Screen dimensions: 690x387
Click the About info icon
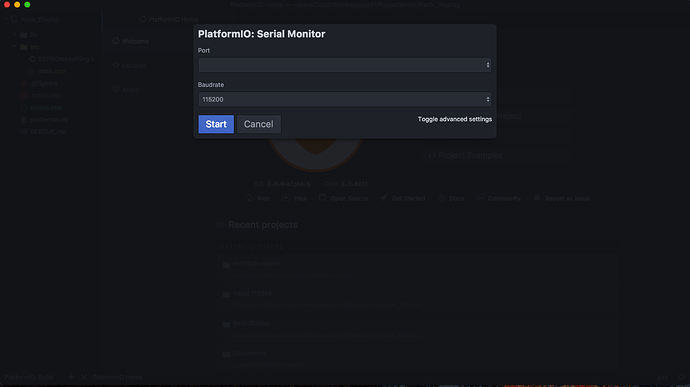click(x=116, y=89)
